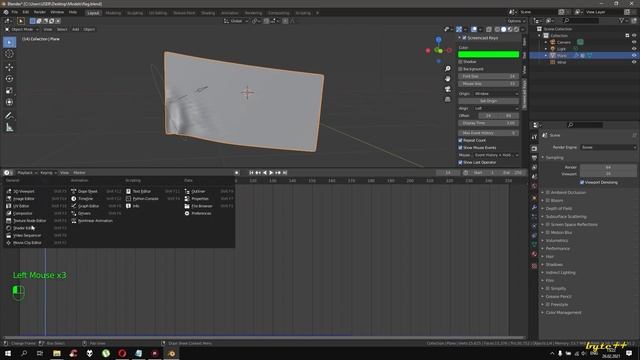This screenshot has width=640, height=360.
Task: Choose Image Editor from editor menu
Action: tap(36, 199)
